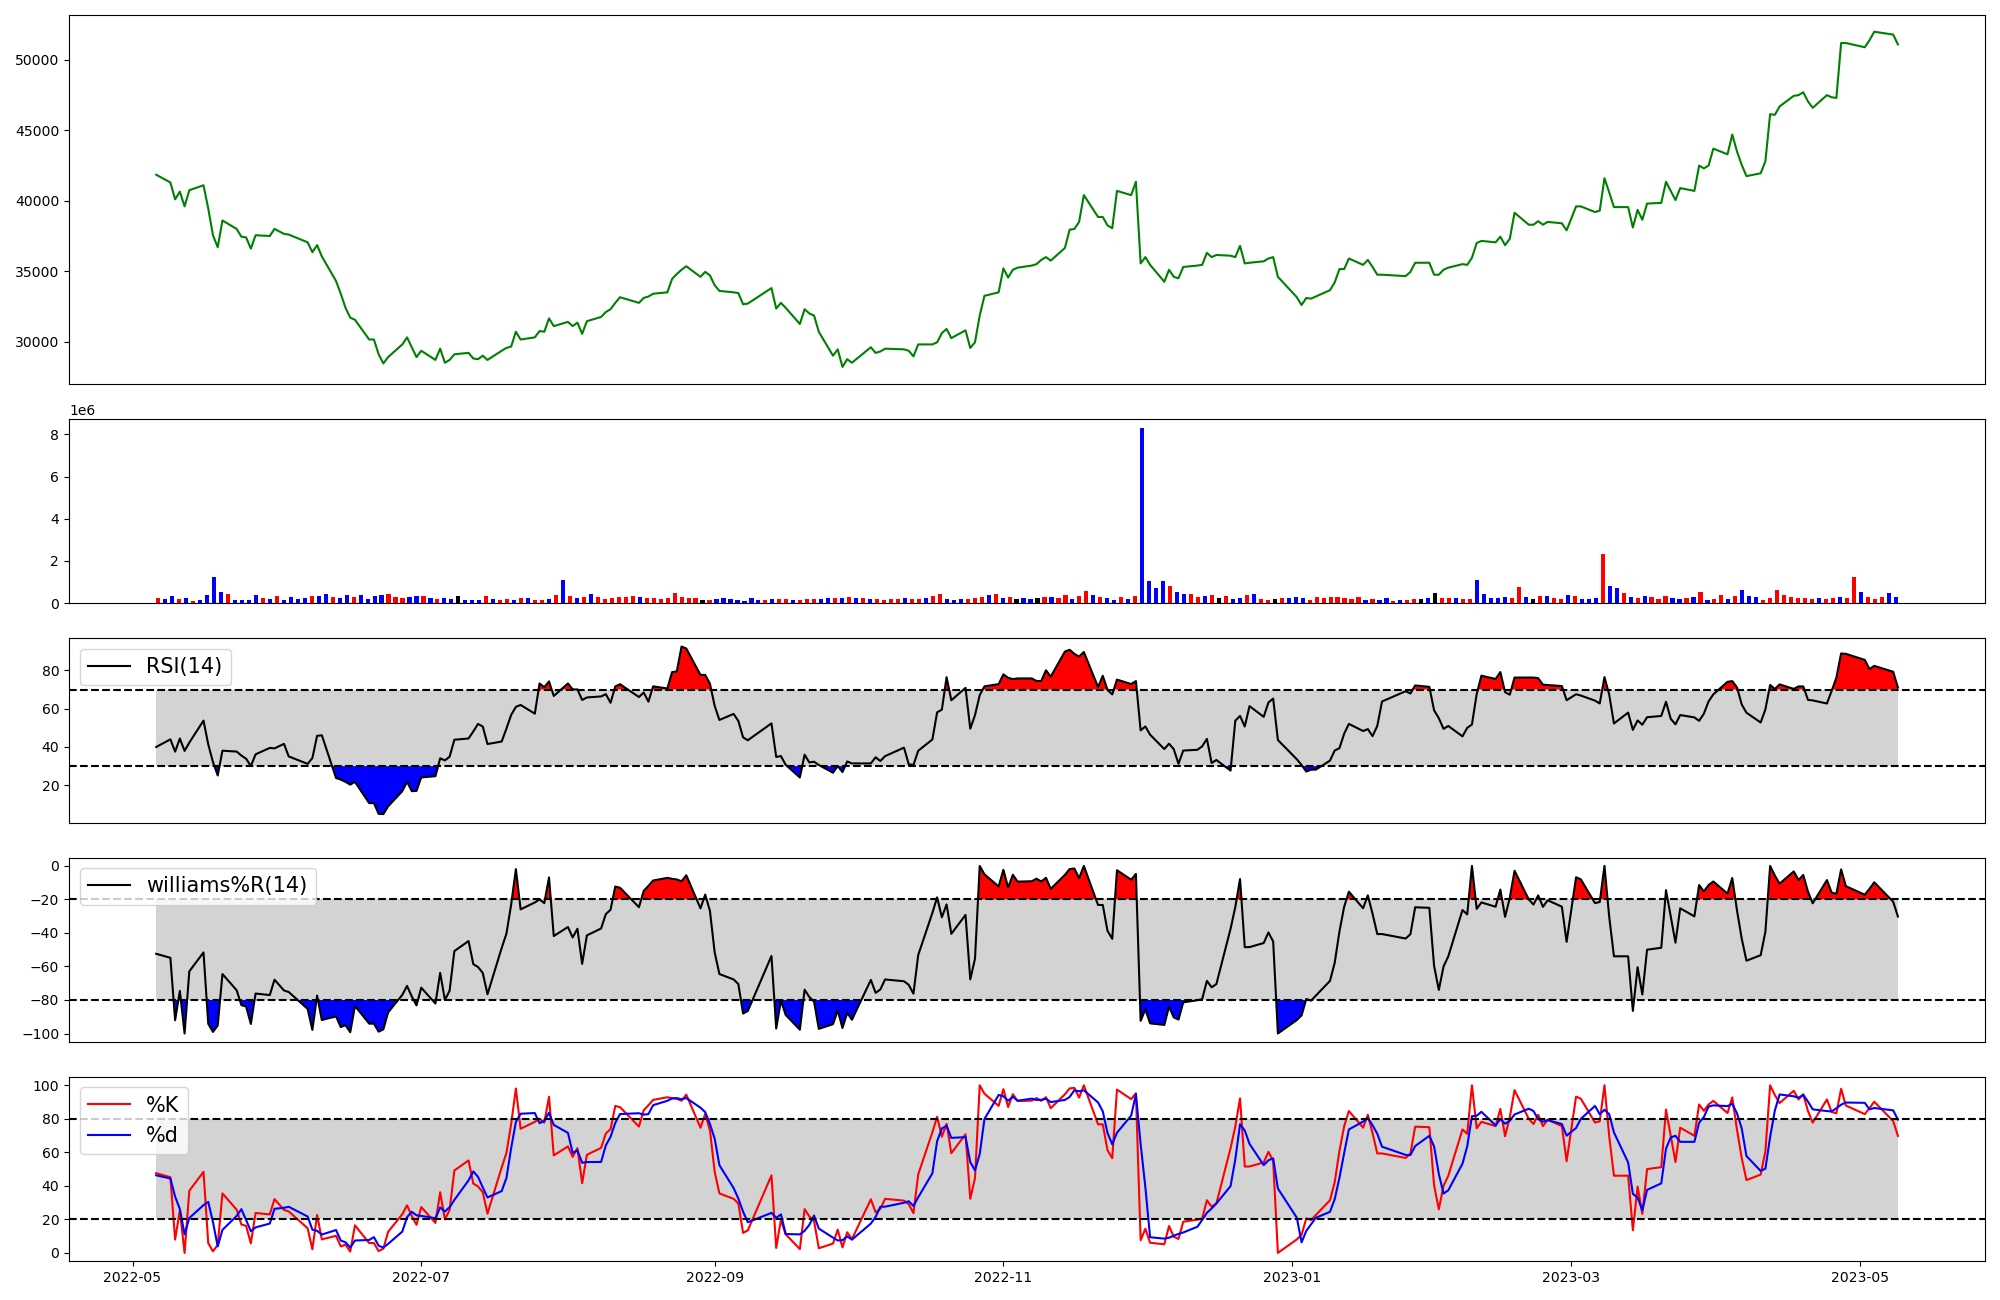2000x1300 pixels.
Task: Click the 2023-03 x-axis date label
Action: click(1571, 1277)
